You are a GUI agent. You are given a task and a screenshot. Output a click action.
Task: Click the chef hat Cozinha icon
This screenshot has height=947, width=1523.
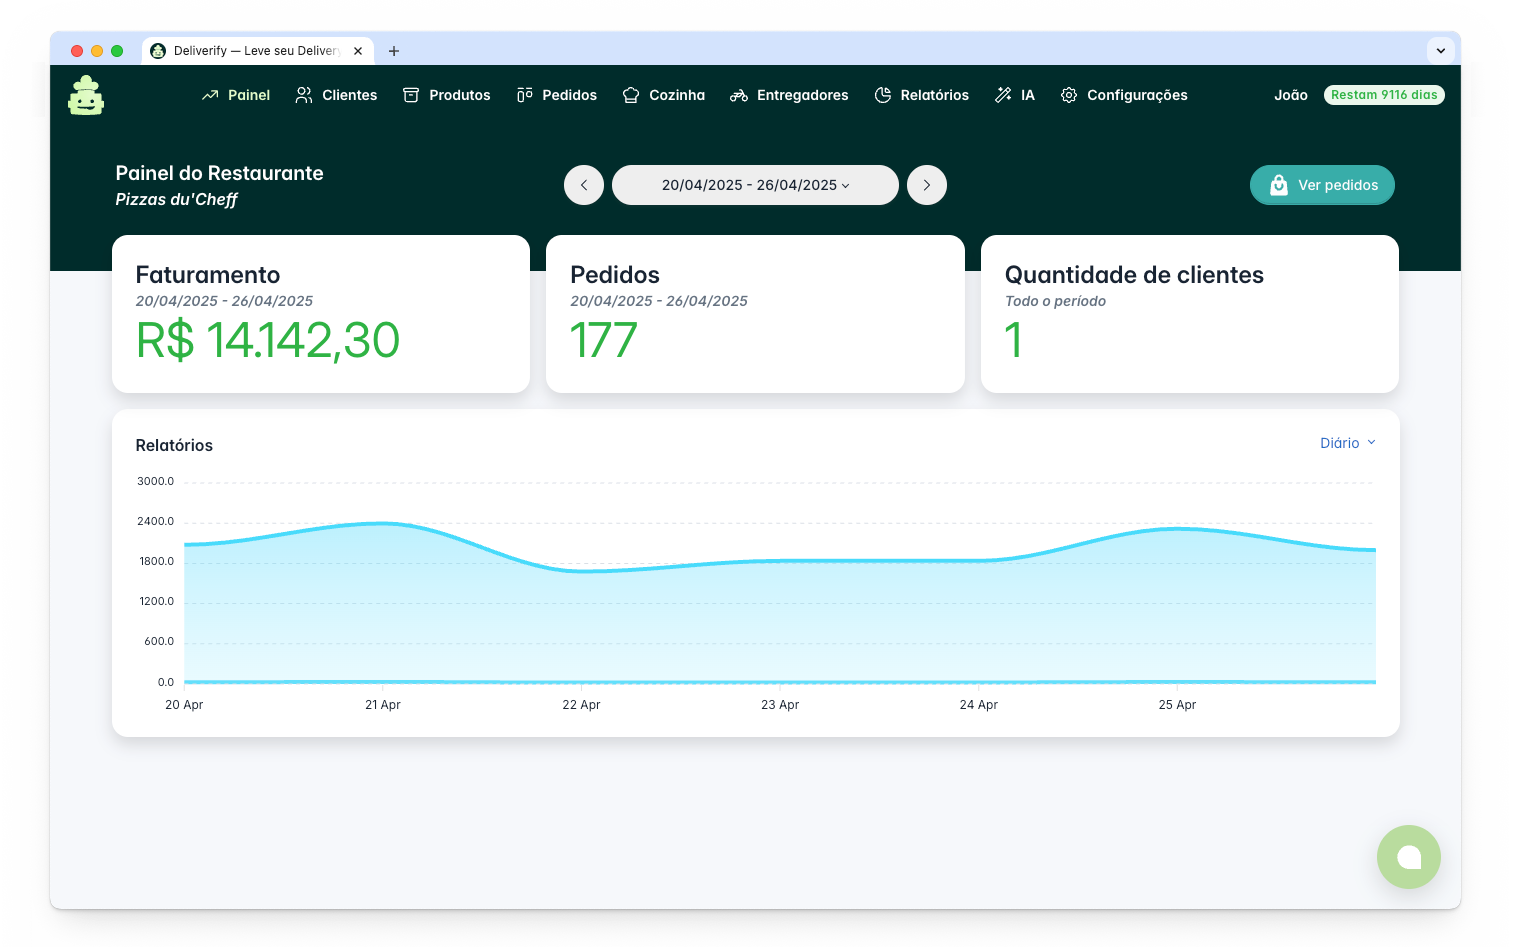click(x=631, y=95)
